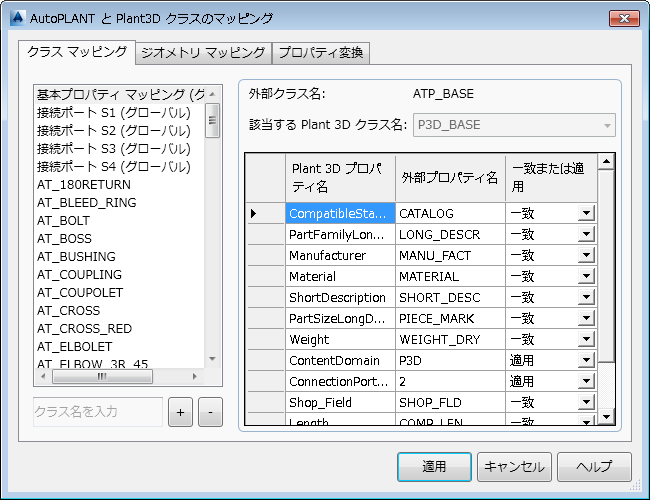Click the SHOP_FLD cell

[x=451, y=403]
